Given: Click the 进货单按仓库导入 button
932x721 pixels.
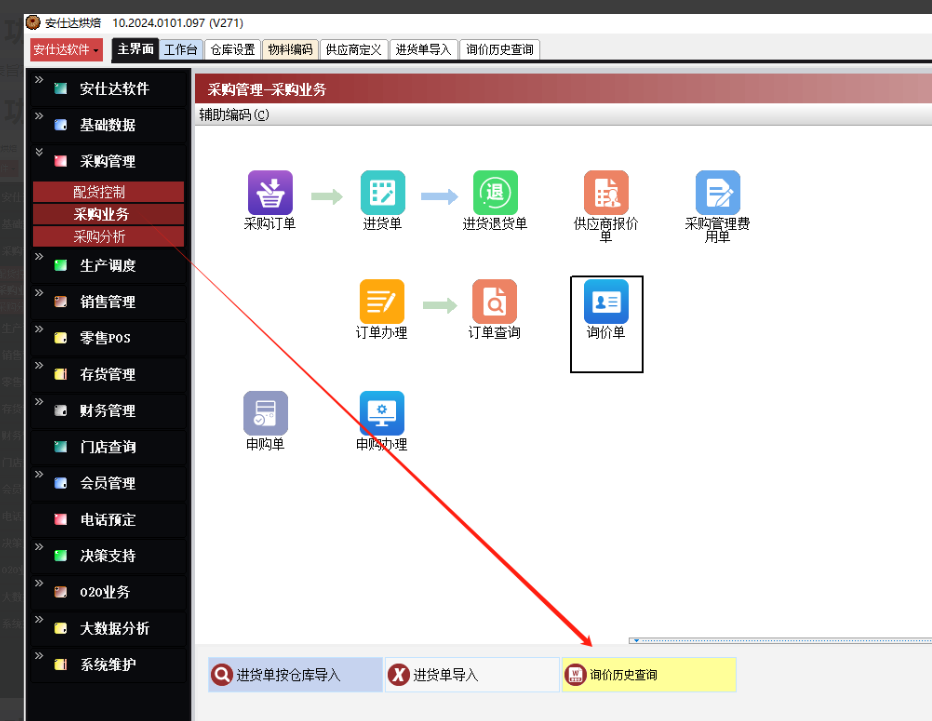Looking at the screenshot, I should [x=295, y=675].
